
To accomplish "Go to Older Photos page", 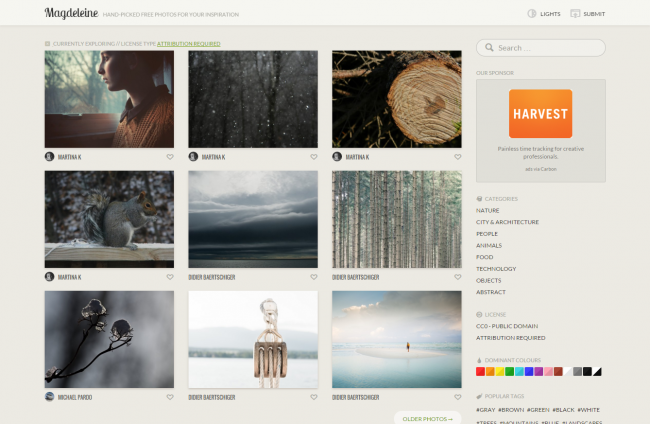I will point(427,419).
